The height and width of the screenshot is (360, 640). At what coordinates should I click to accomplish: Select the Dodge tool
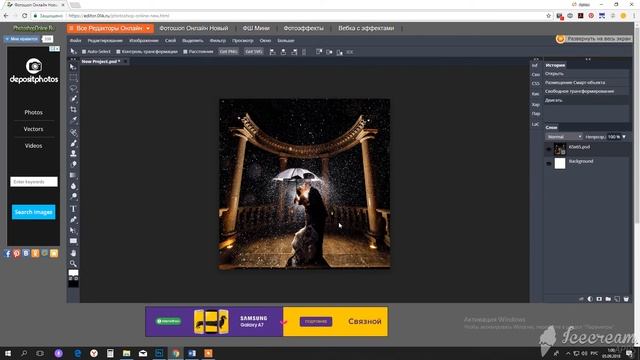pos(73,196)
